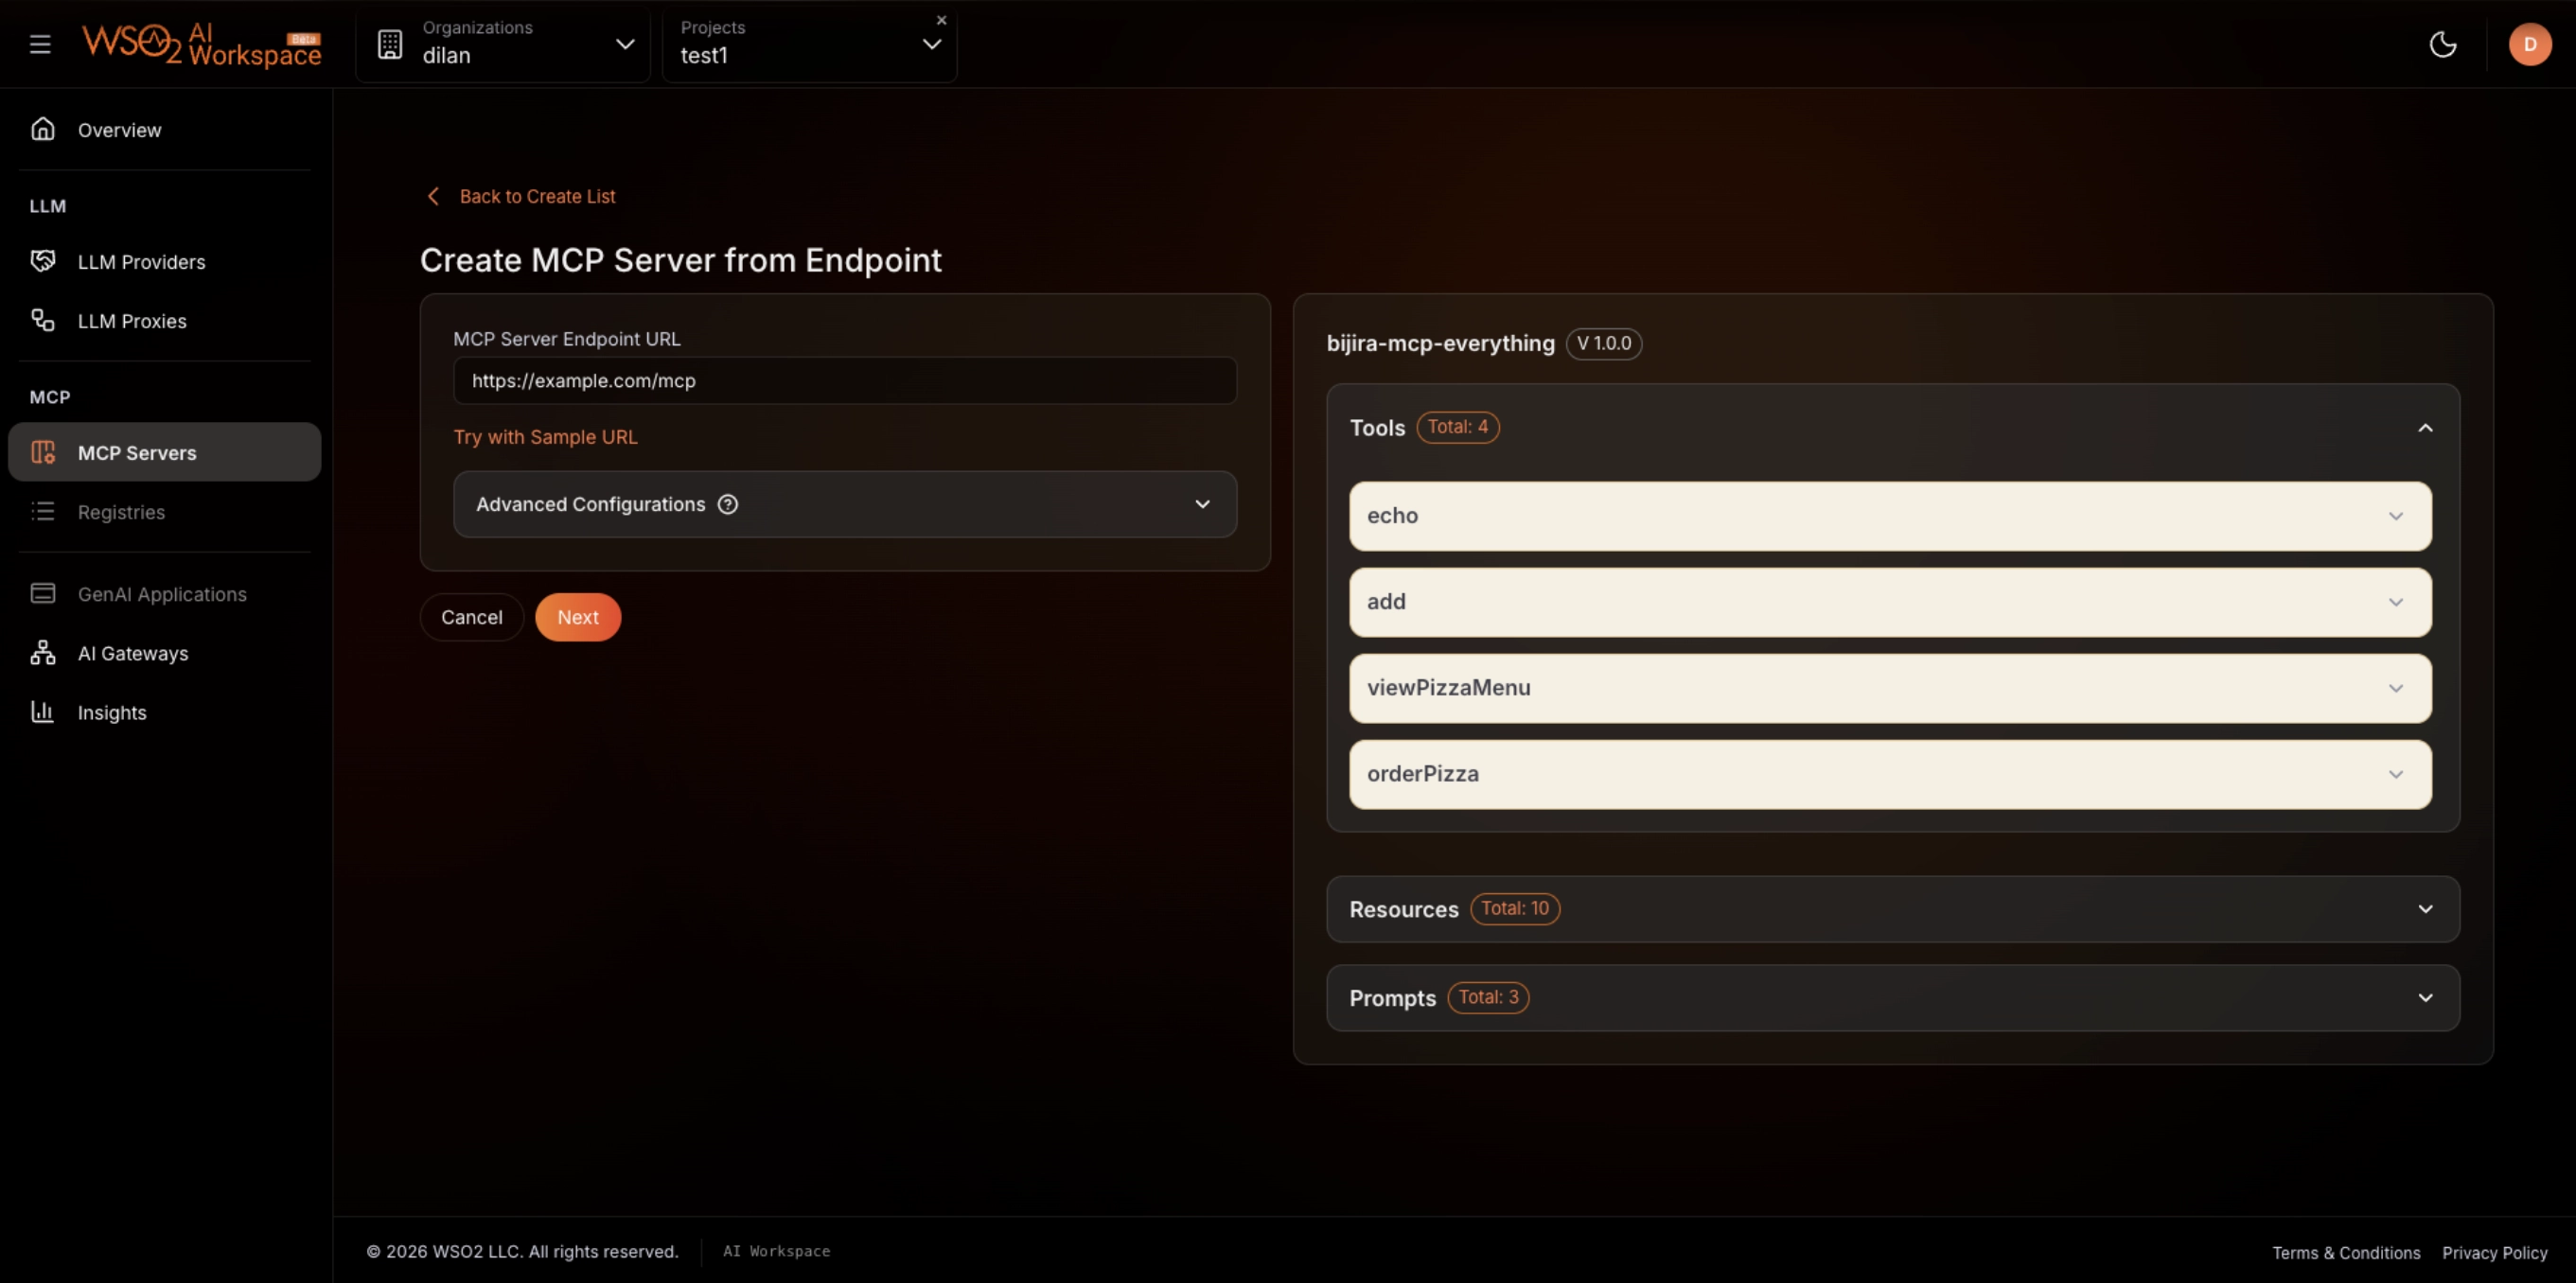Expand the orderPizza tool details

coord(2396,774)
